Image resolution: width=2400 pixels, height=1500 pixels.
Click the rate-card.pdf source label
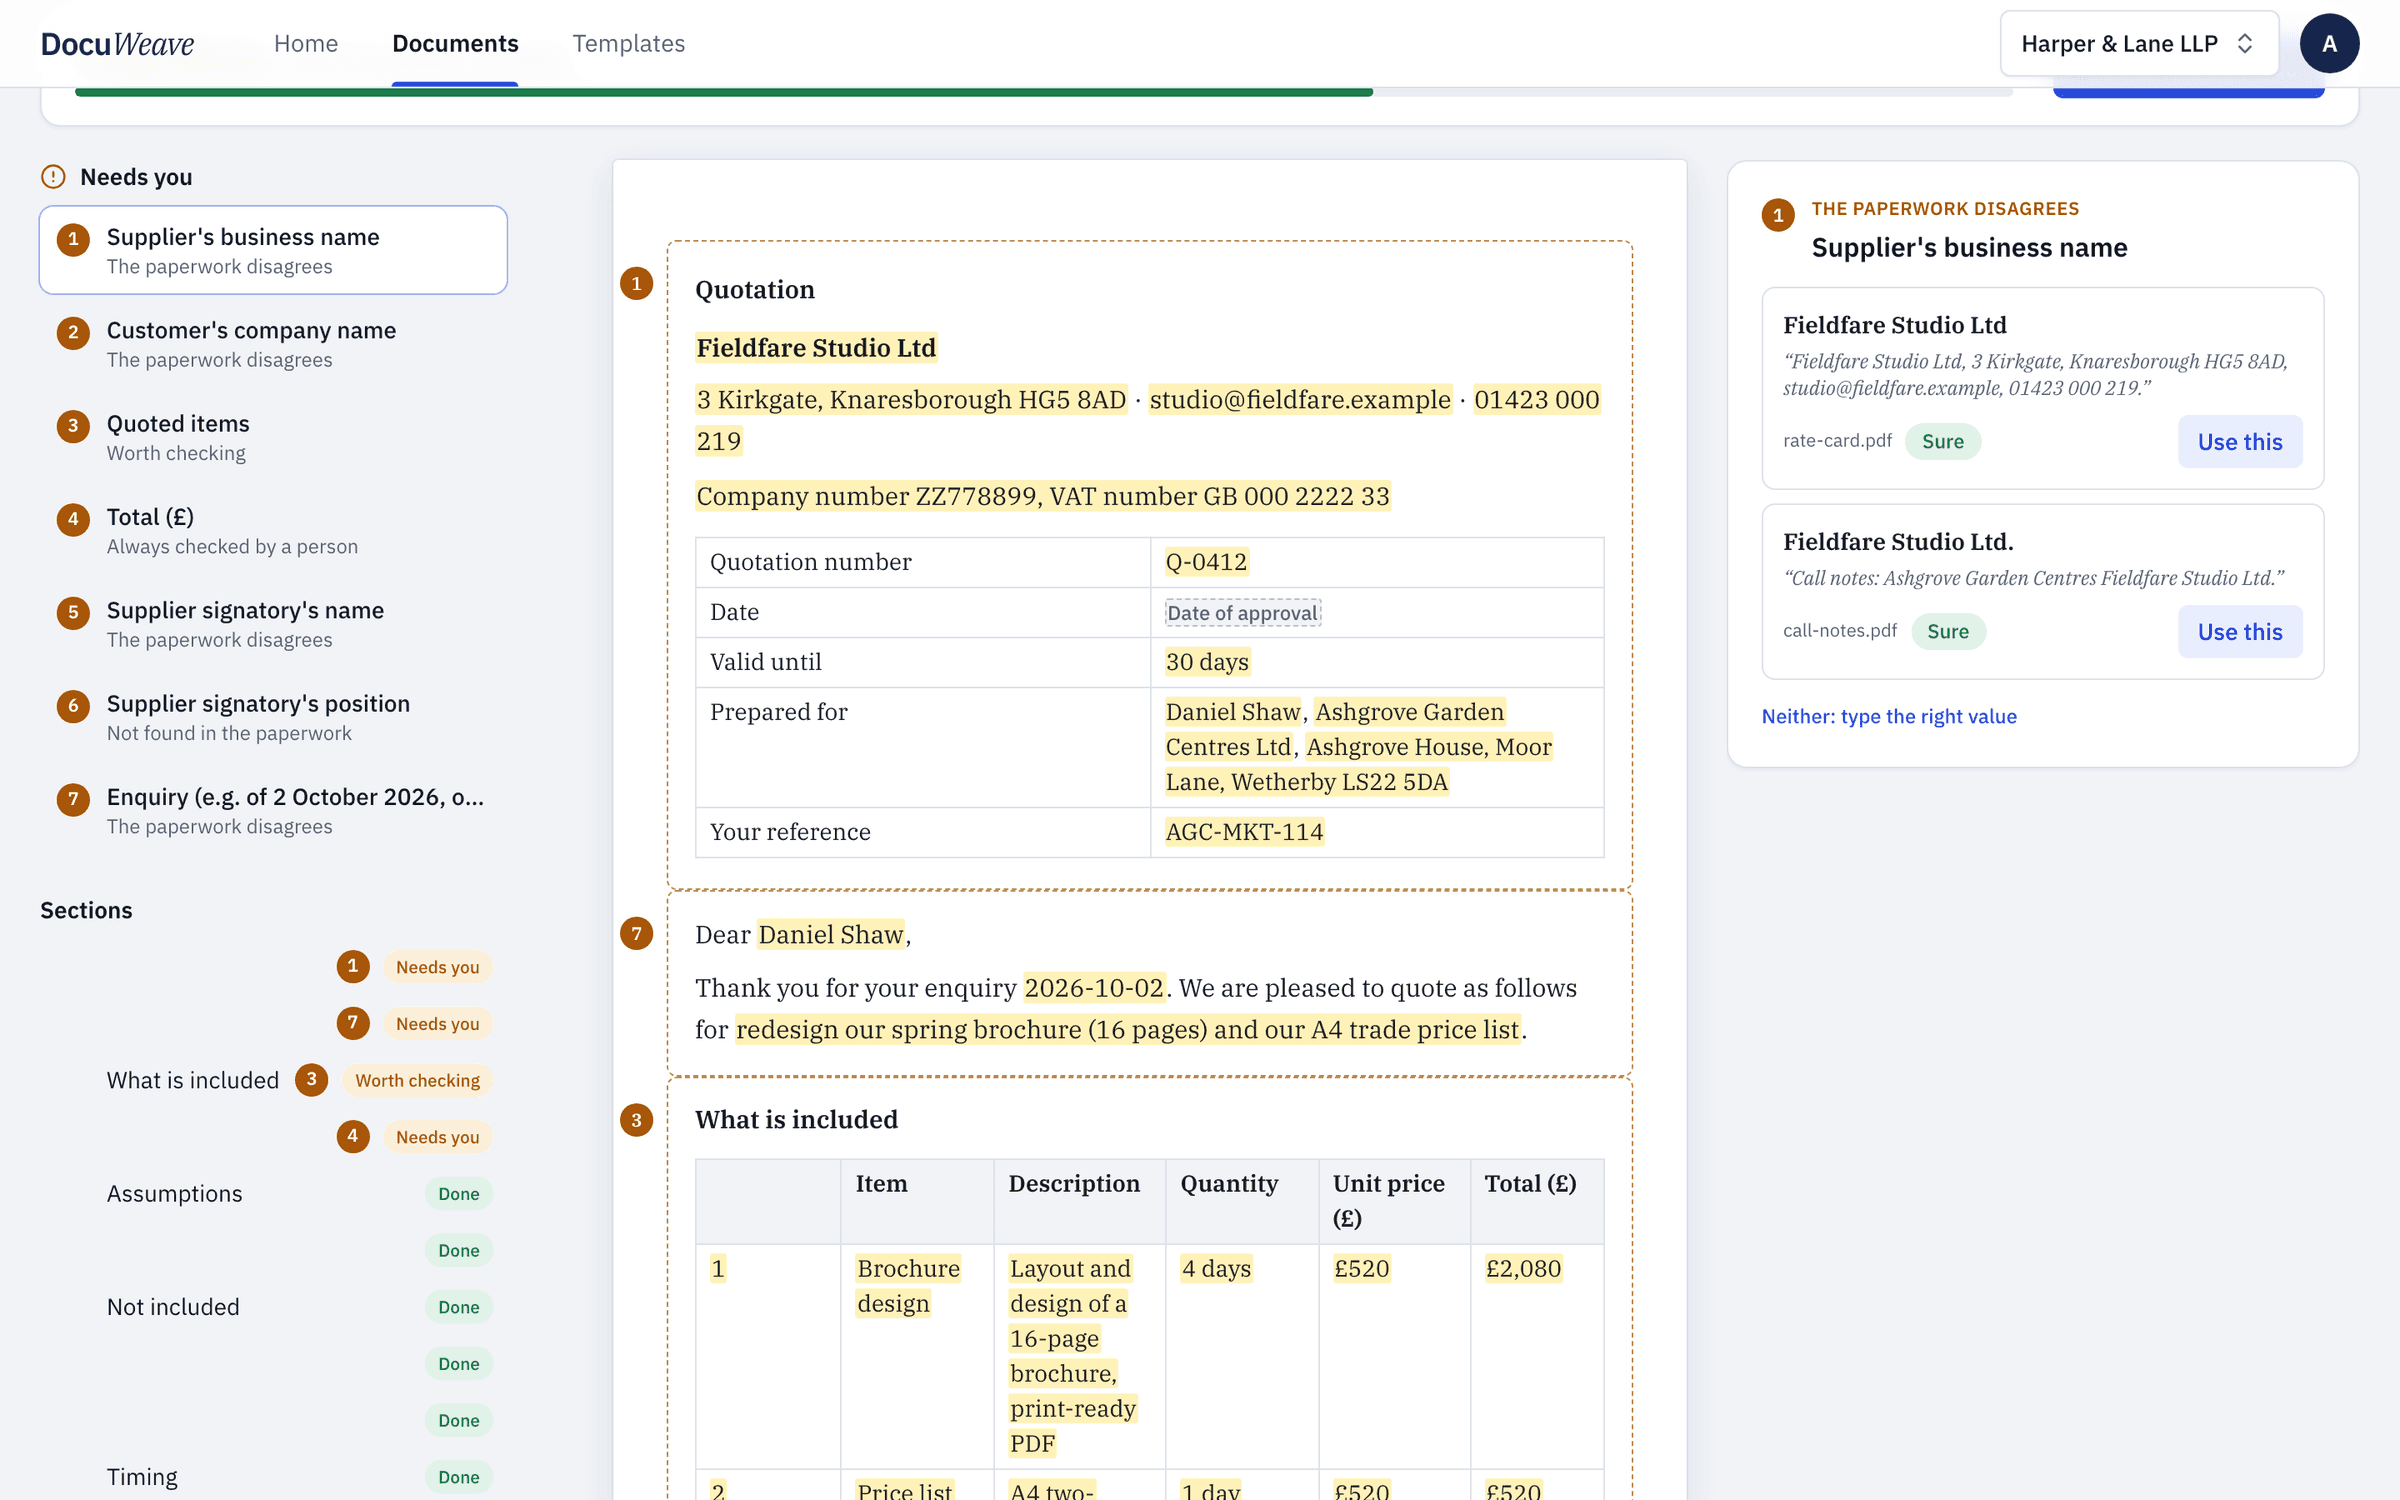1837,440
